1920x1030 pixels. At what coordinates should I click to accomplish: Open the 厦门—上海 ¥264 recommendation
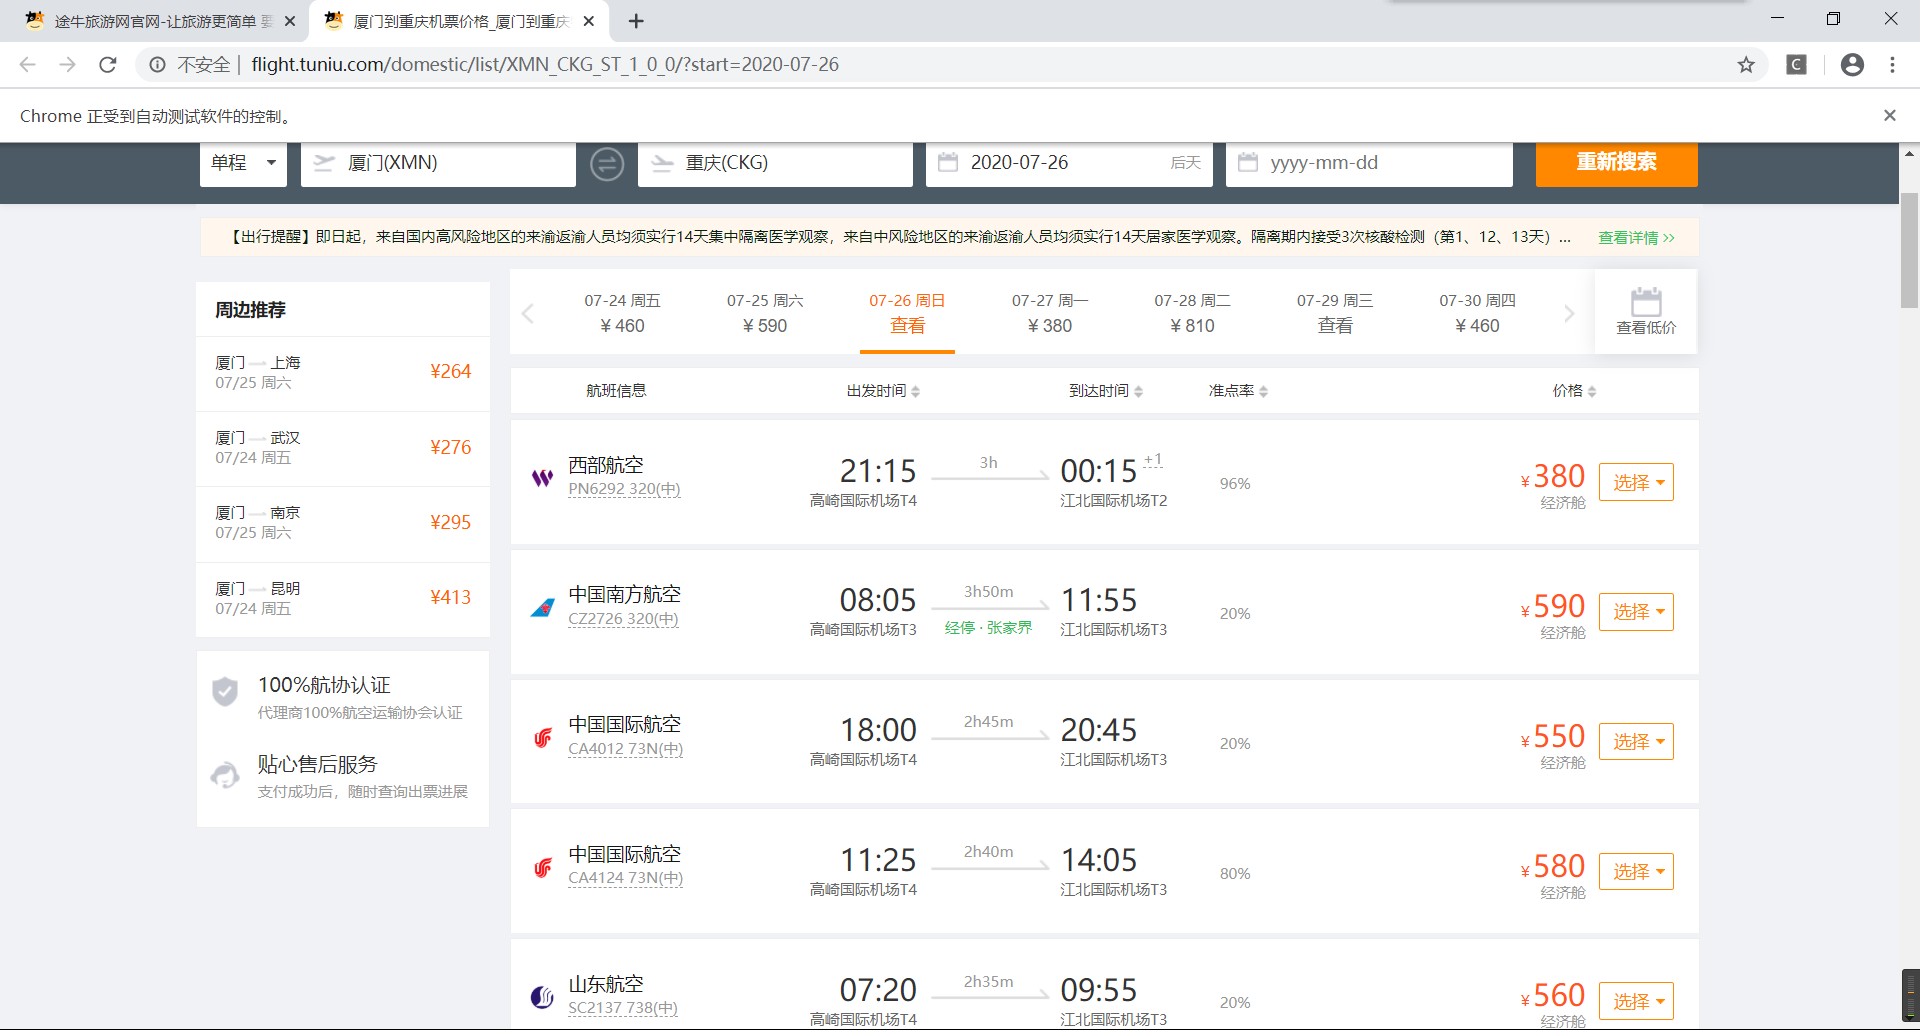coord(343,373)
